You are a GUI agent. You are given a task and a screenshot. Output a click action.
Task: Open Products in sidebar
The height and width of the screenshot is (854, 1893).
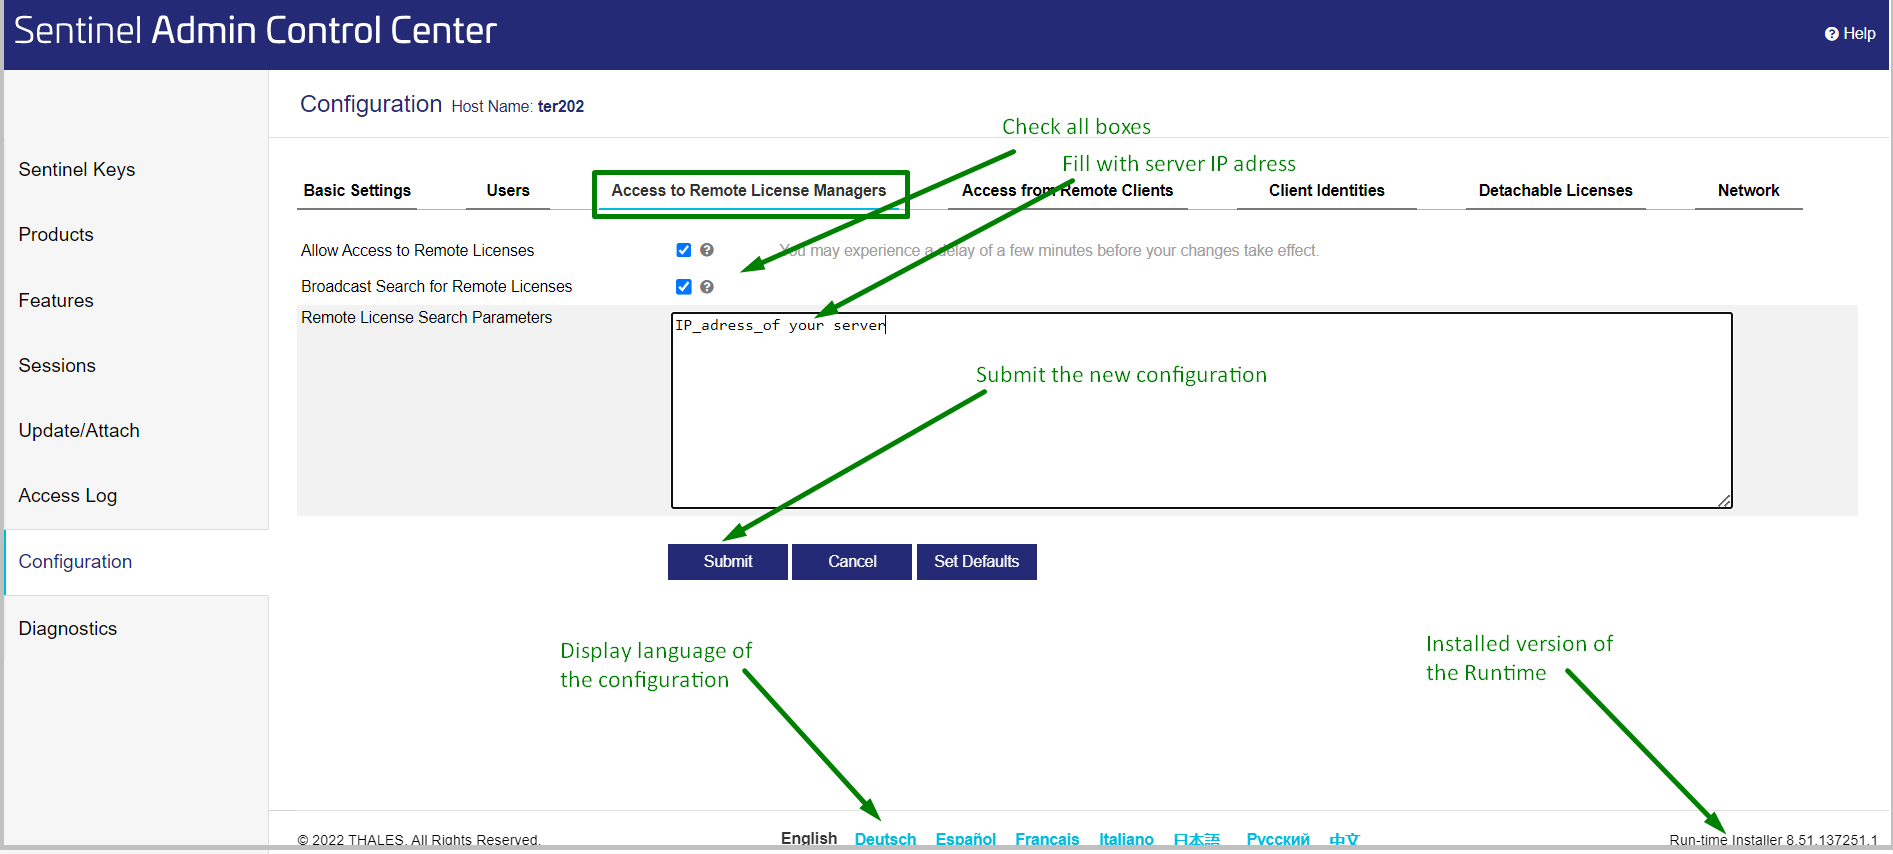pos(56,234)
